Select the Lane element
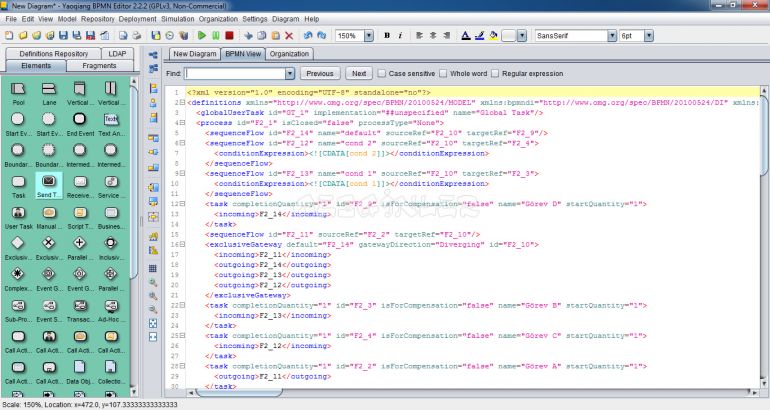770x410 pixels. [49, 93]
